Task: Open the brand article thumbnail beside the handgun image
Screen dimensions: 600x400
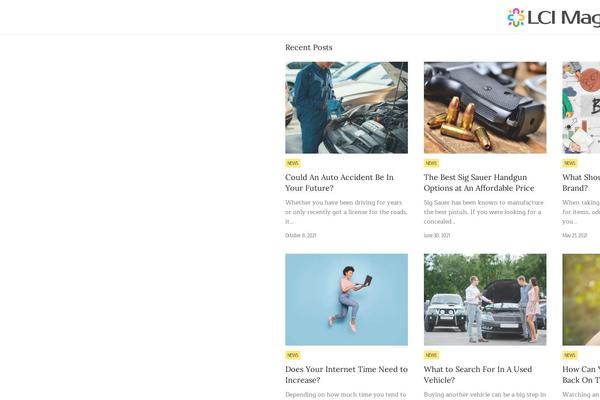Action: click(x=581, y=108)
